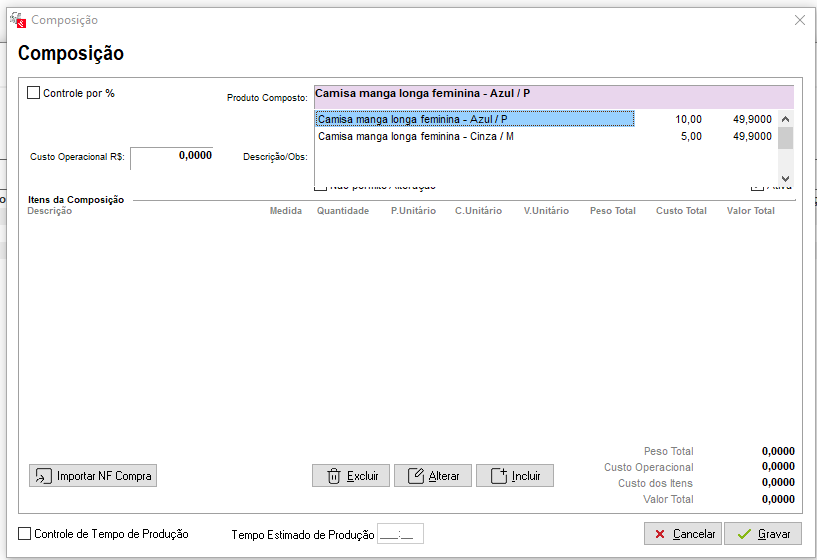817x560 pixels.
Task: Click the app icon in the title bar
Action: (17, 20)
